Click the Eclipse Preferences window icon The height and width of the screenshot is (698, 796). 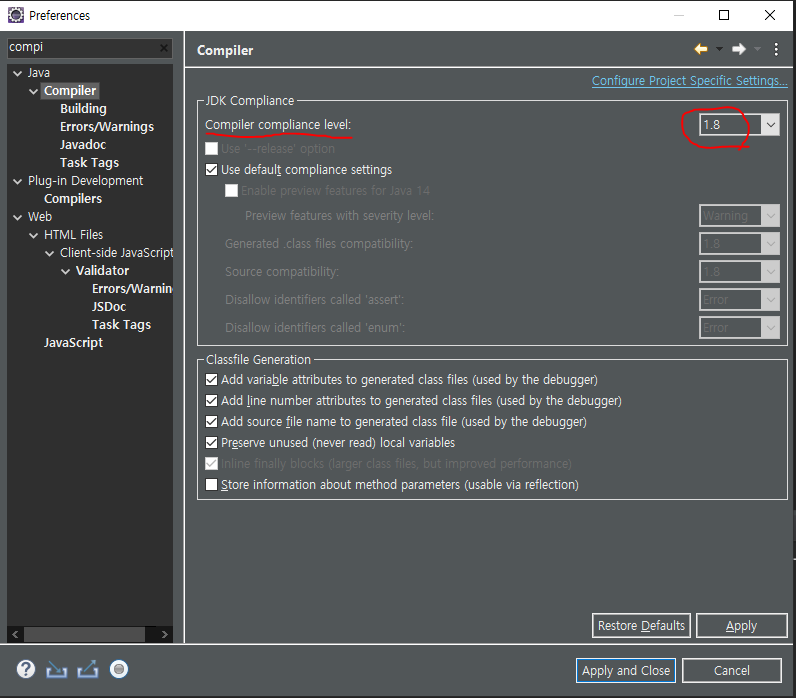point(16,15)
